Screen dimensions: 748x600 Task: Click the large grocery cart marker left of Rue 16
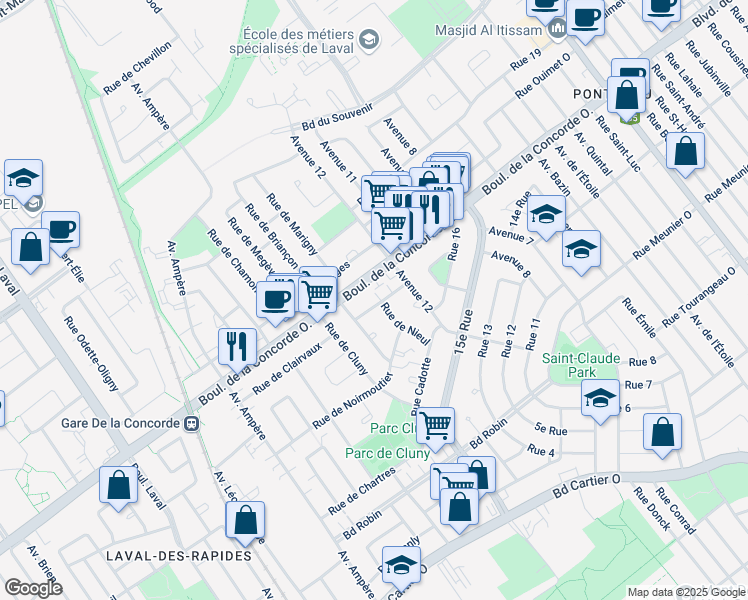coord(391,226)
